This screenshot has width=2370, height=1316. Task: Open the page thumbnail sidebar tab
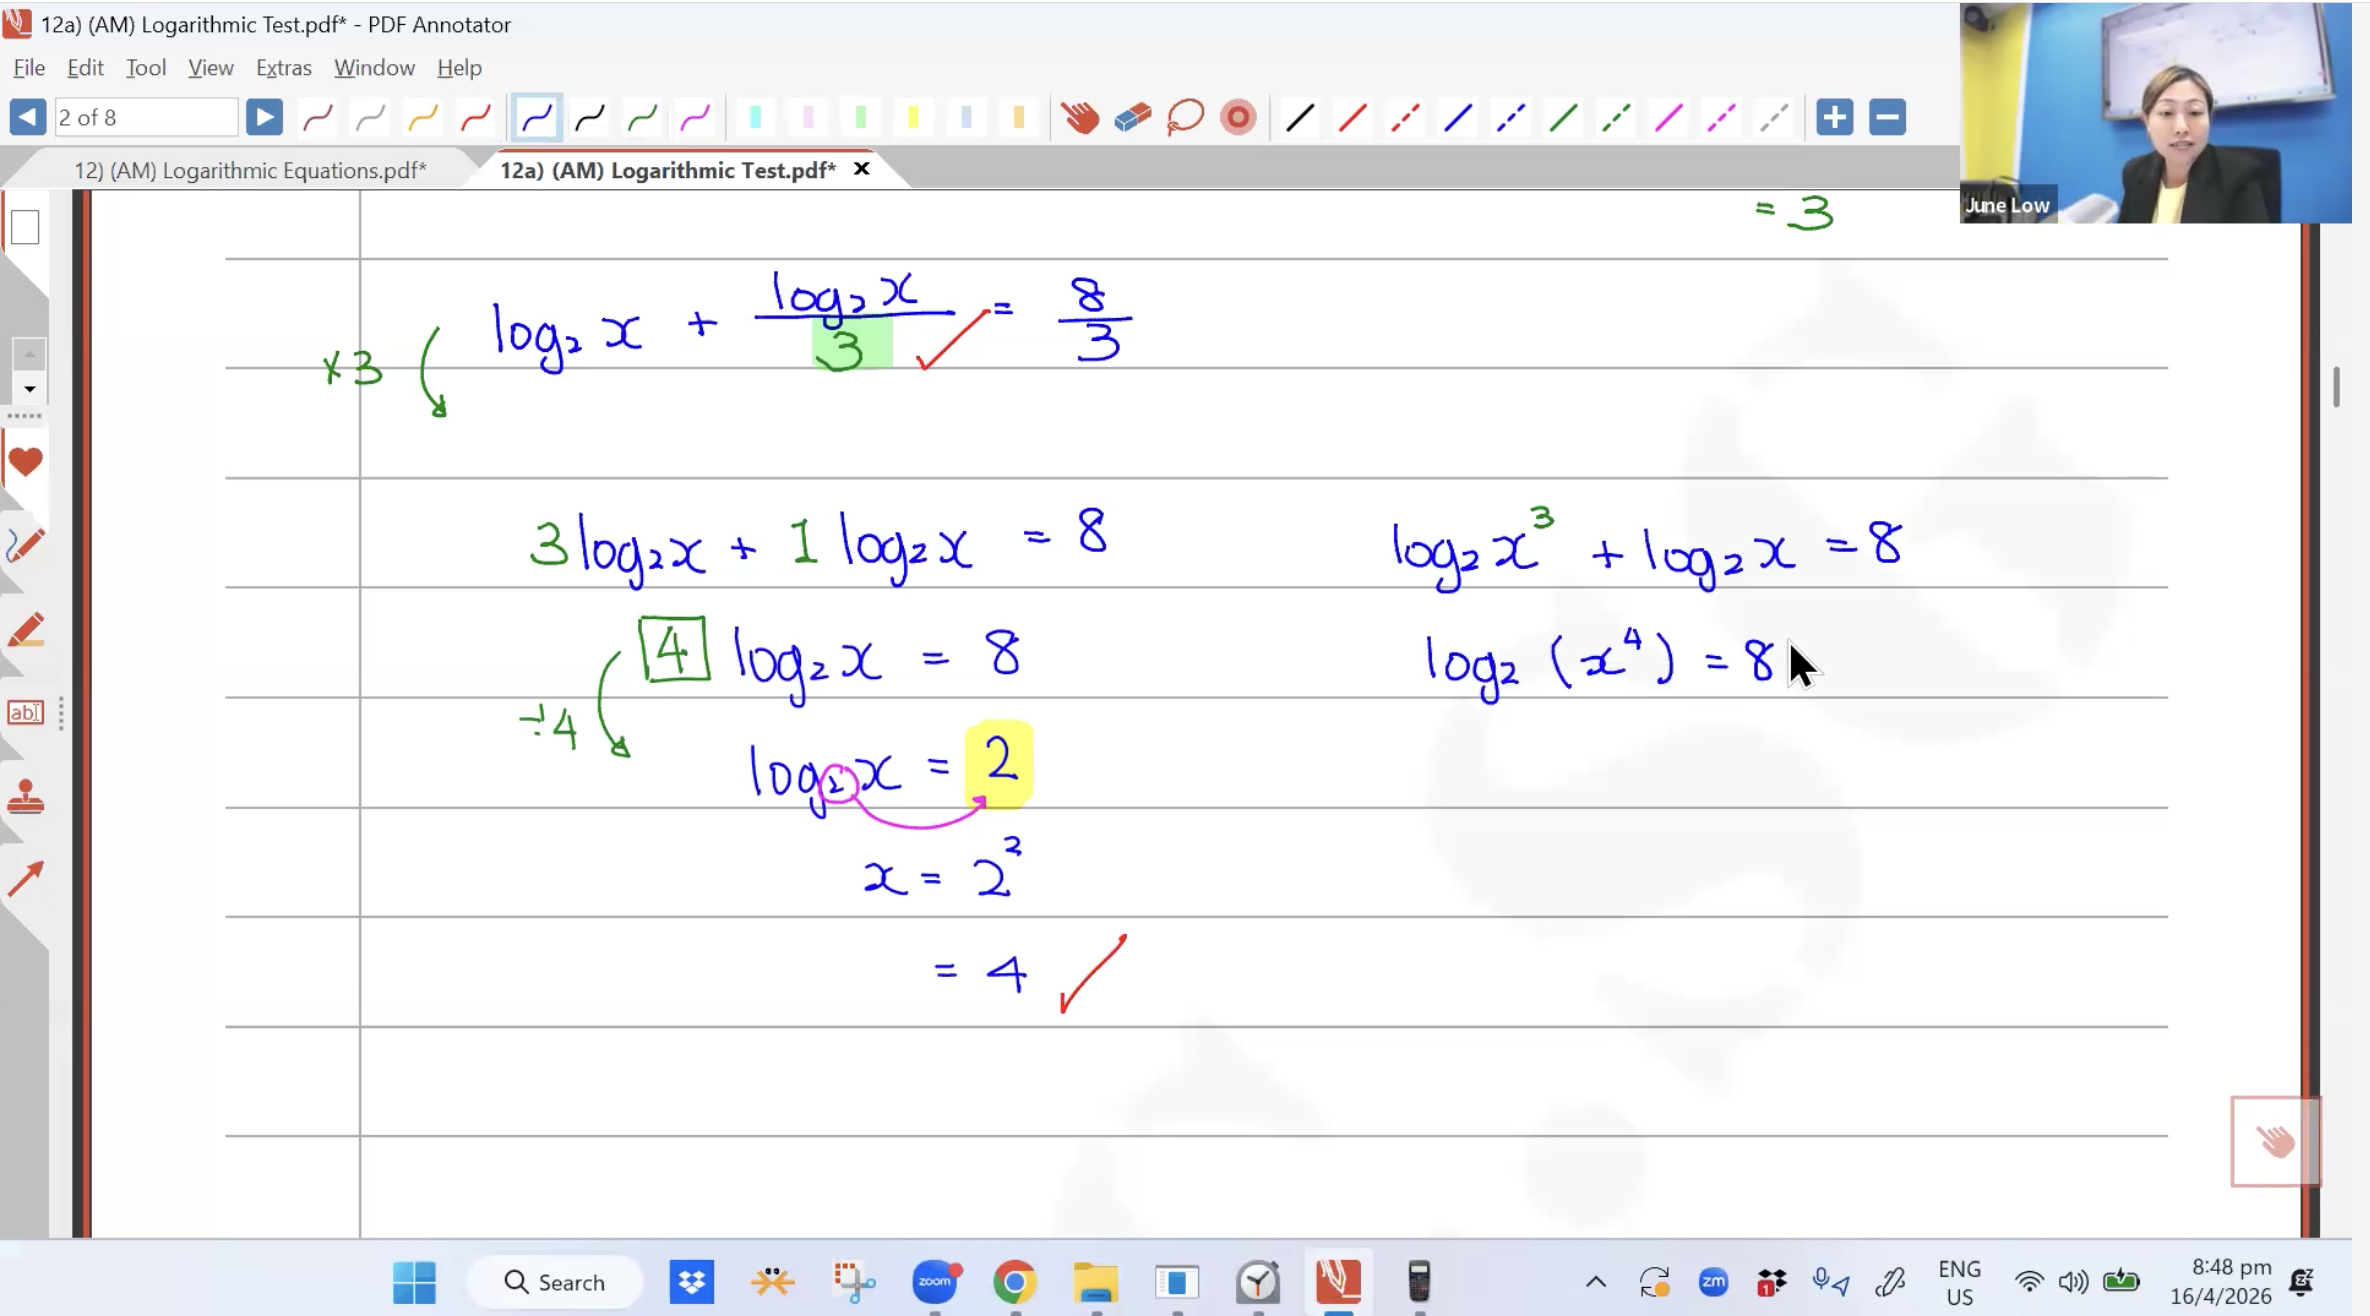pos(25,228)
